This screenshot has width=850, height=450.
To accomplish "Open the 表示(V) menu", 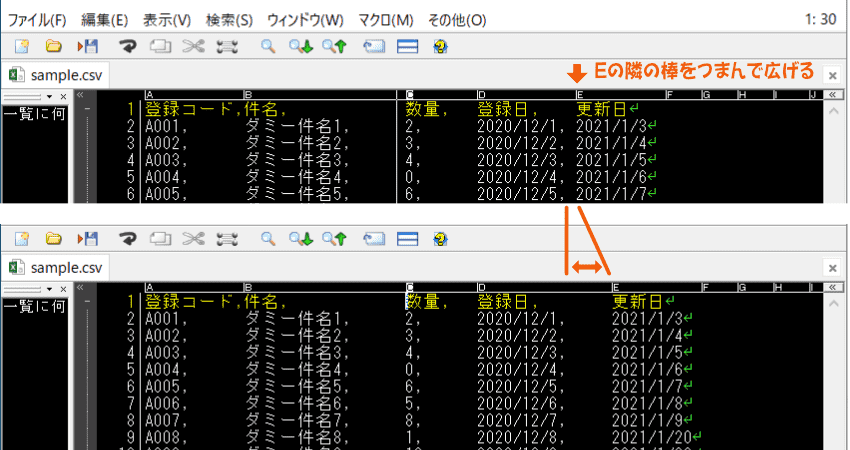I will pyautogui.click(x=167, y=20).
